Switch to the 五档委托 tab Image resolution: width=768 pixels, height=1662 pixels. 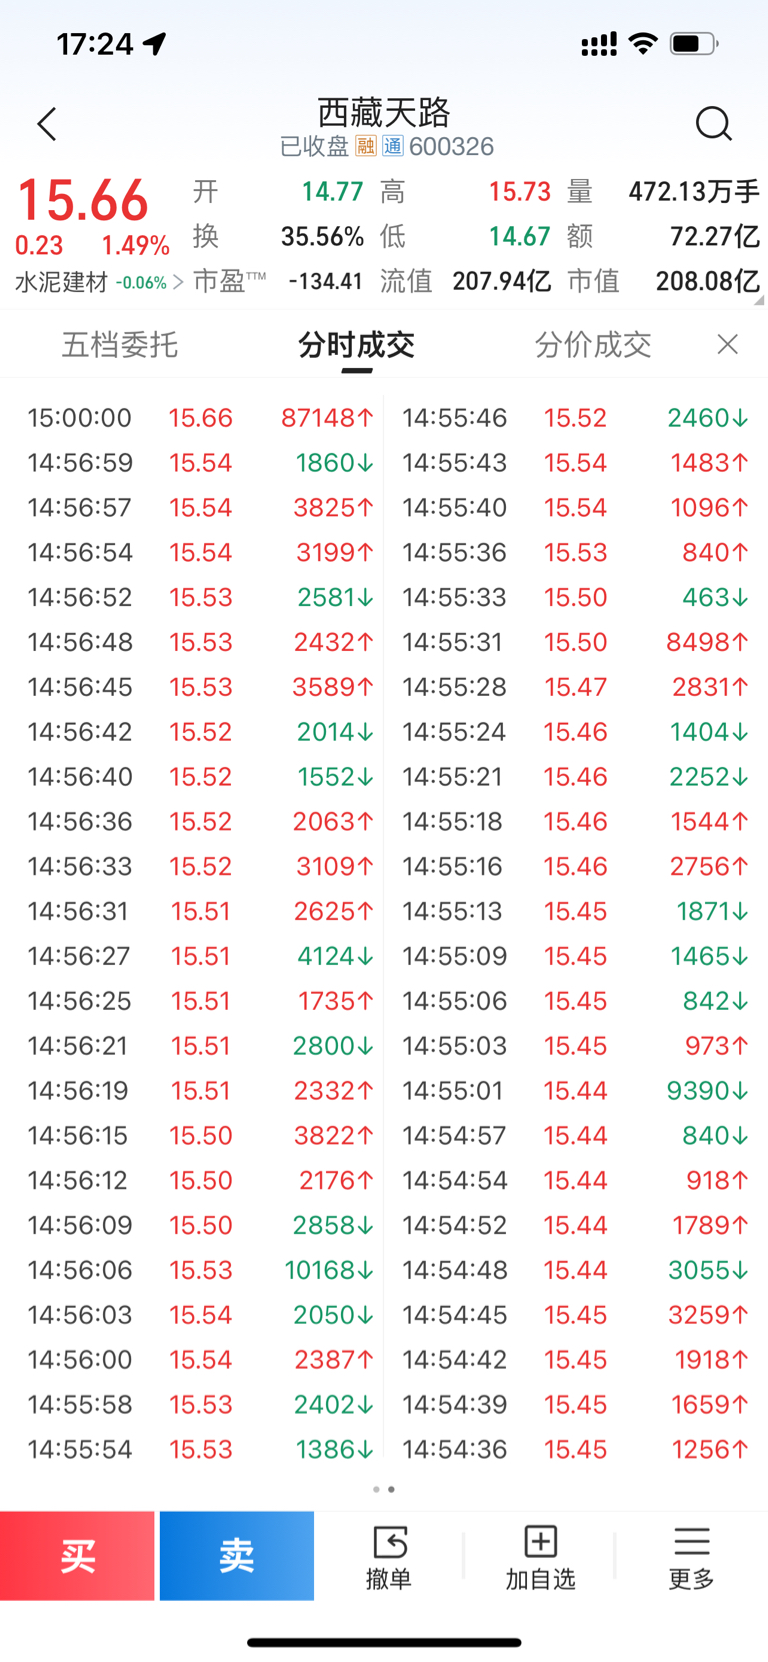[120, 345]
